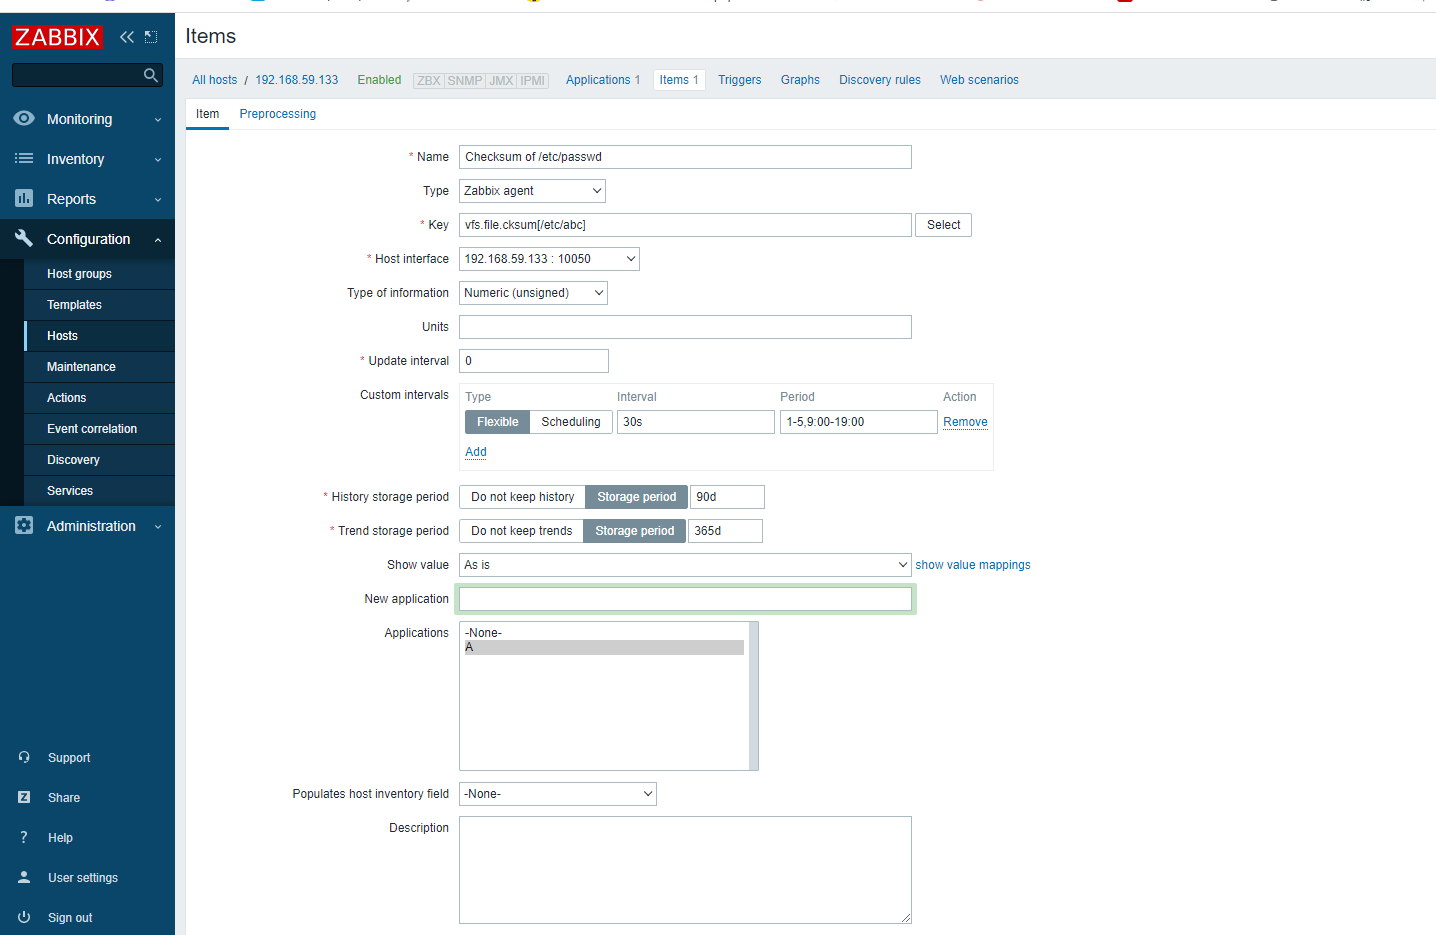Click the Inventory list icon
Viewport: 1436px width, 935px height.
click(24, 158)
